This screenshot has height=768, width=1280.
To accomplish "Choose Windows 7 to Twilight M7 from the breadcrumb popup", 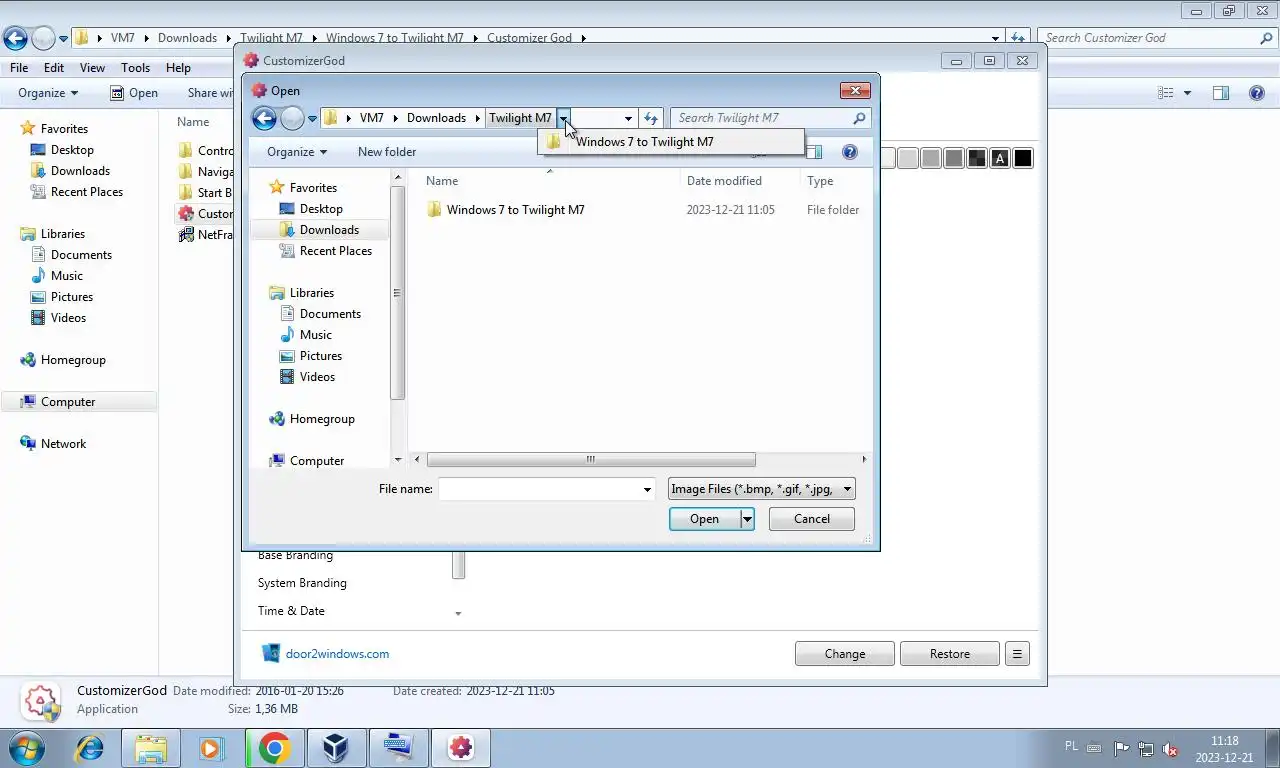I will [x=670, y=142].
